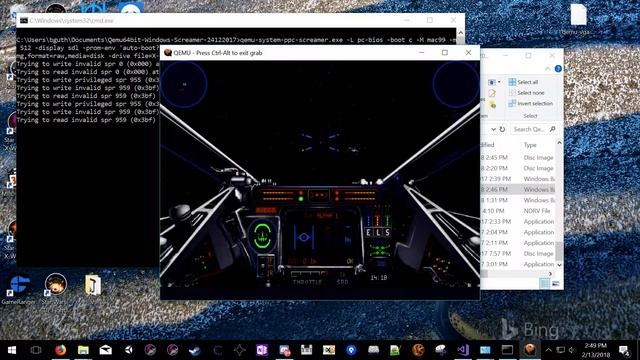The width and height of the screenshot is (640, 360).
Task: Open Steam from the taskbar
Action: click(194, 350)
